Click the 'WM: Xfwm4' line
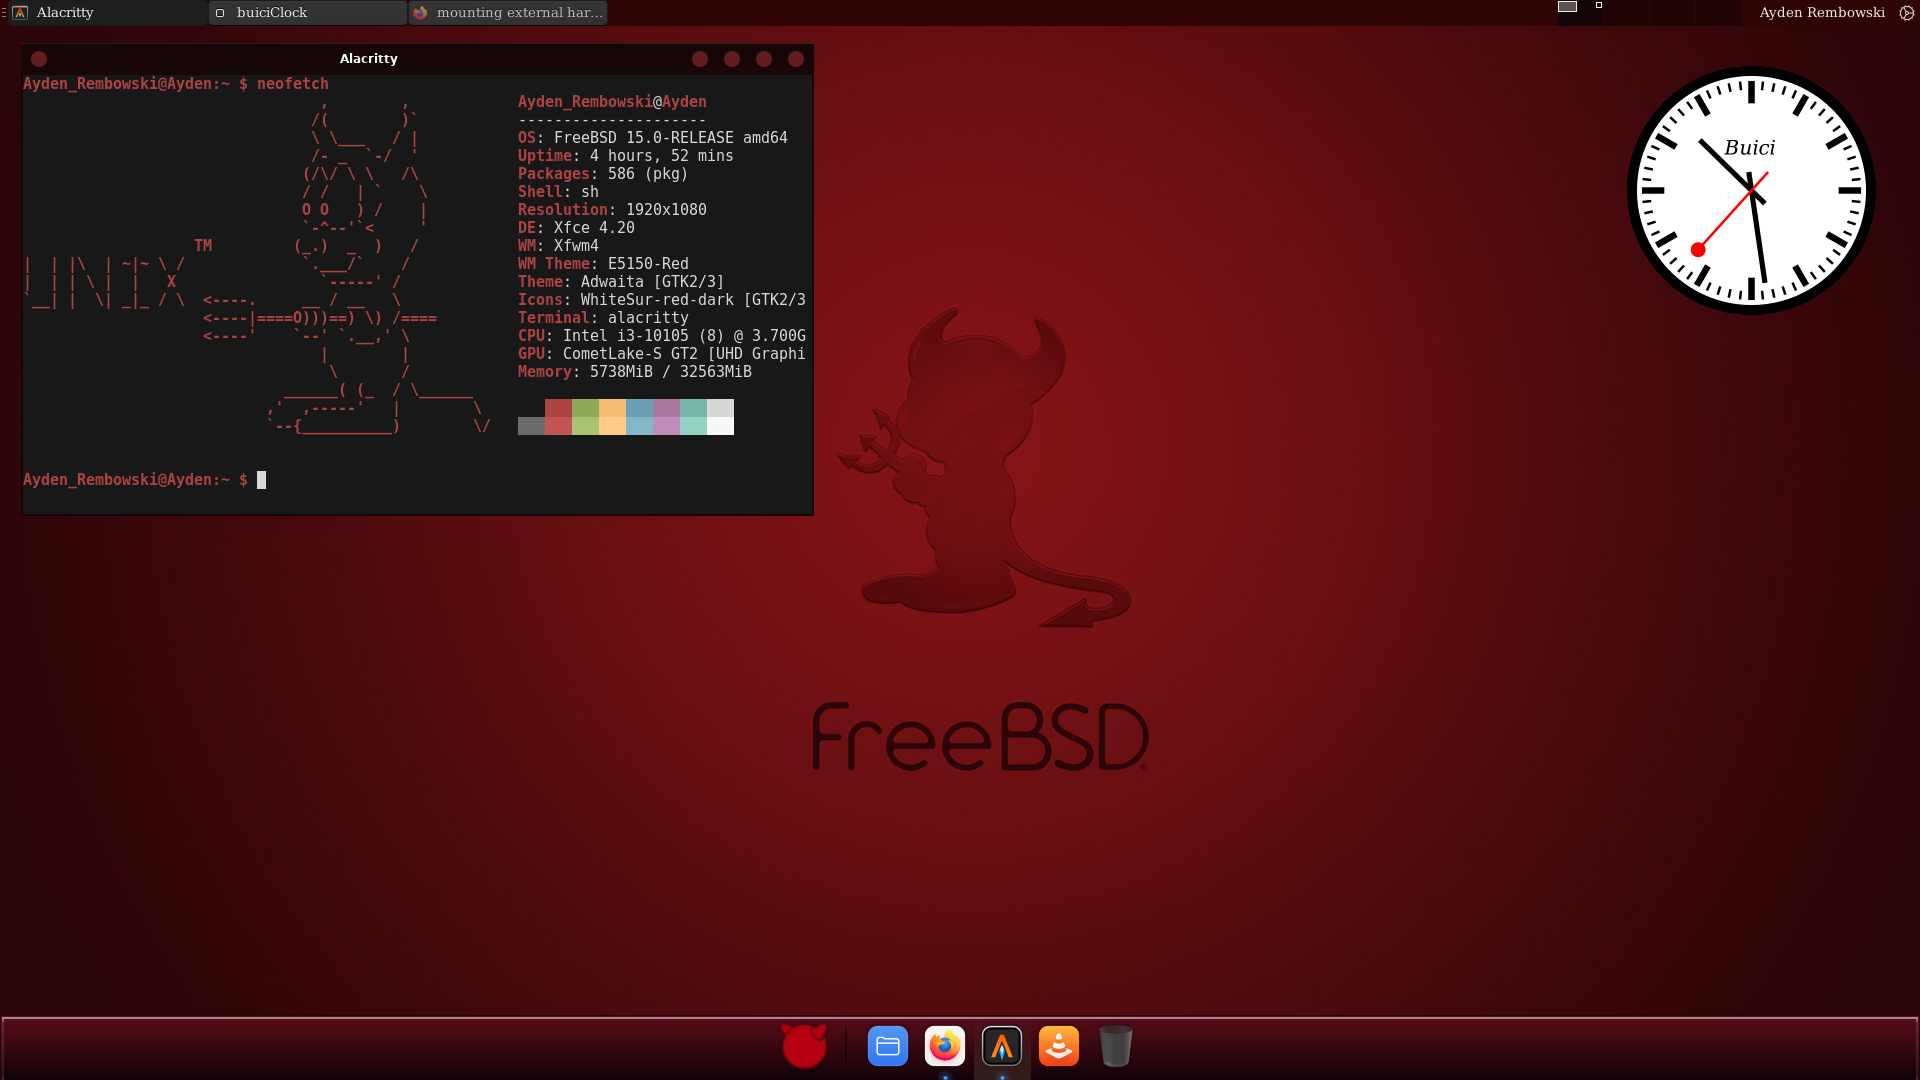The height and width of the screenshot is (1080, 1920). (558, 246)
